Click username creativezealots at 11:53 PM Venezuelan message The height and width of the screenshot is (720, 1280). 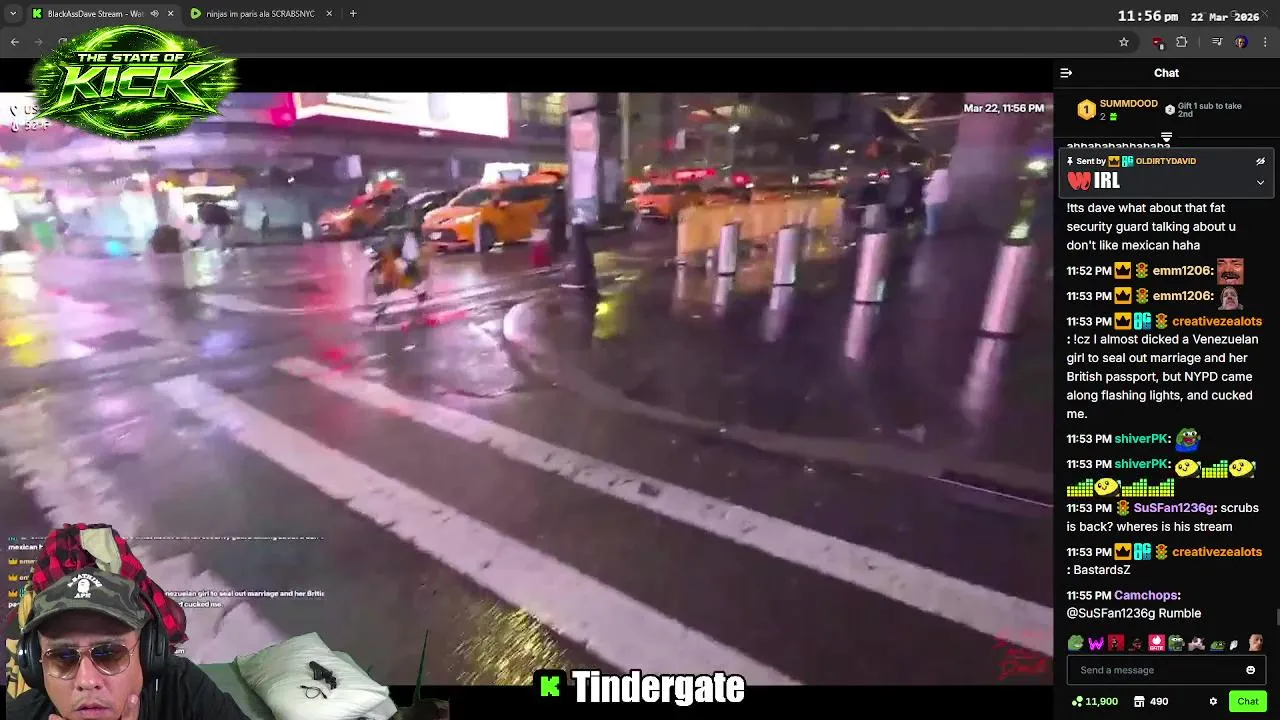coord(1216,321)
